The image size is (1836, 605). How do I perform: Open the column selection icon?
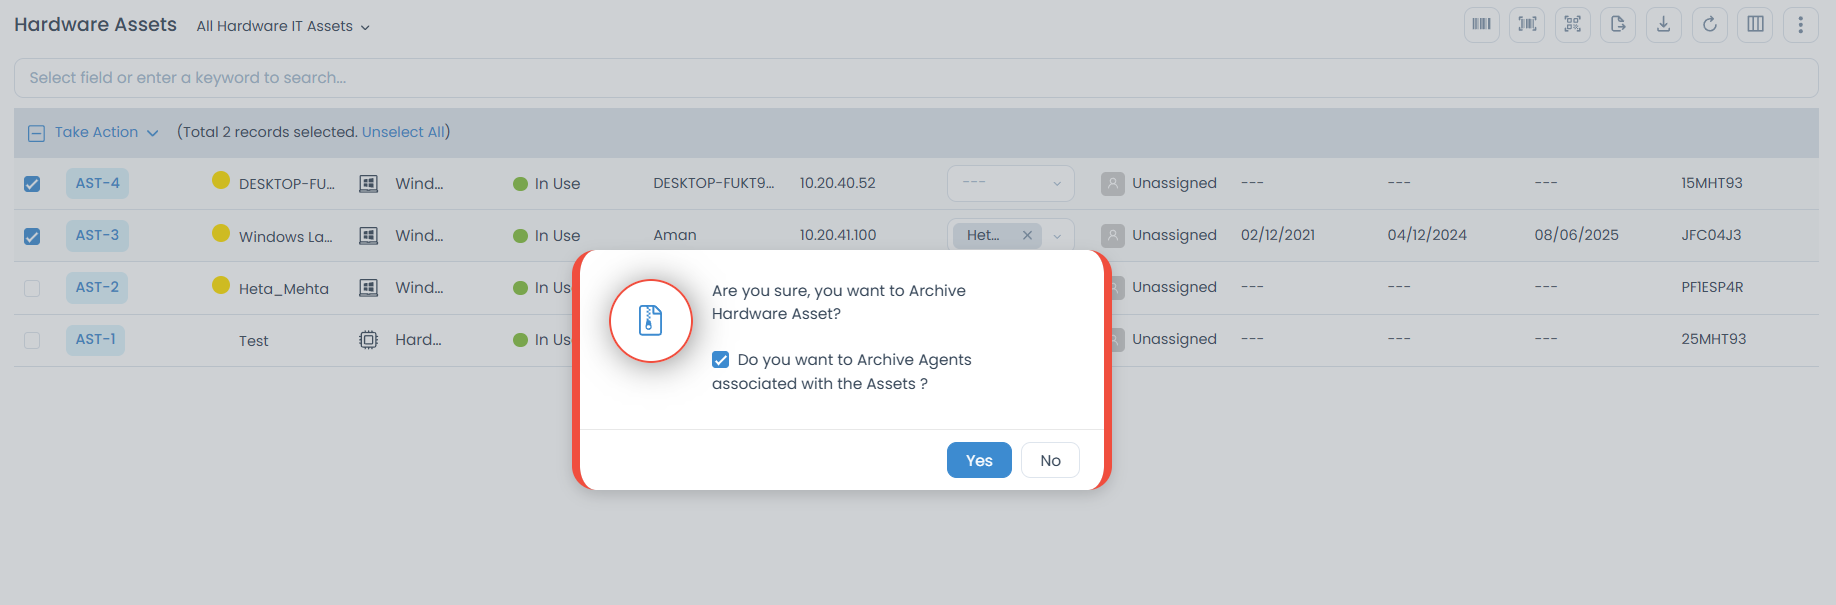tap(1755, 25)
